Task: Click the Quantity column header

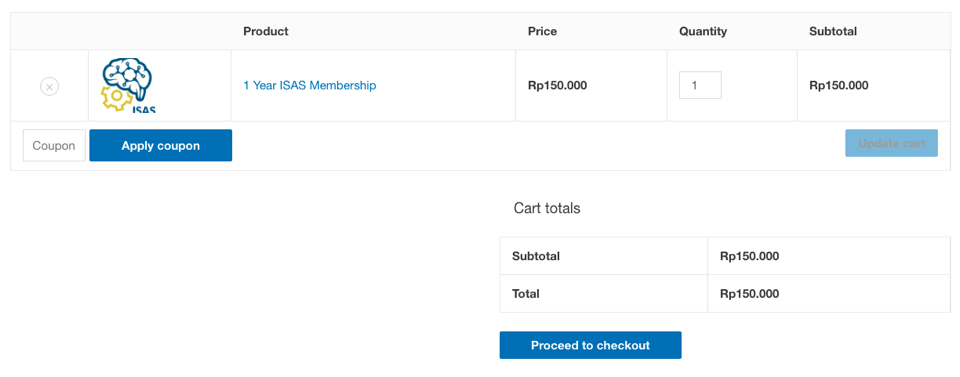Action: click(703, 31)
